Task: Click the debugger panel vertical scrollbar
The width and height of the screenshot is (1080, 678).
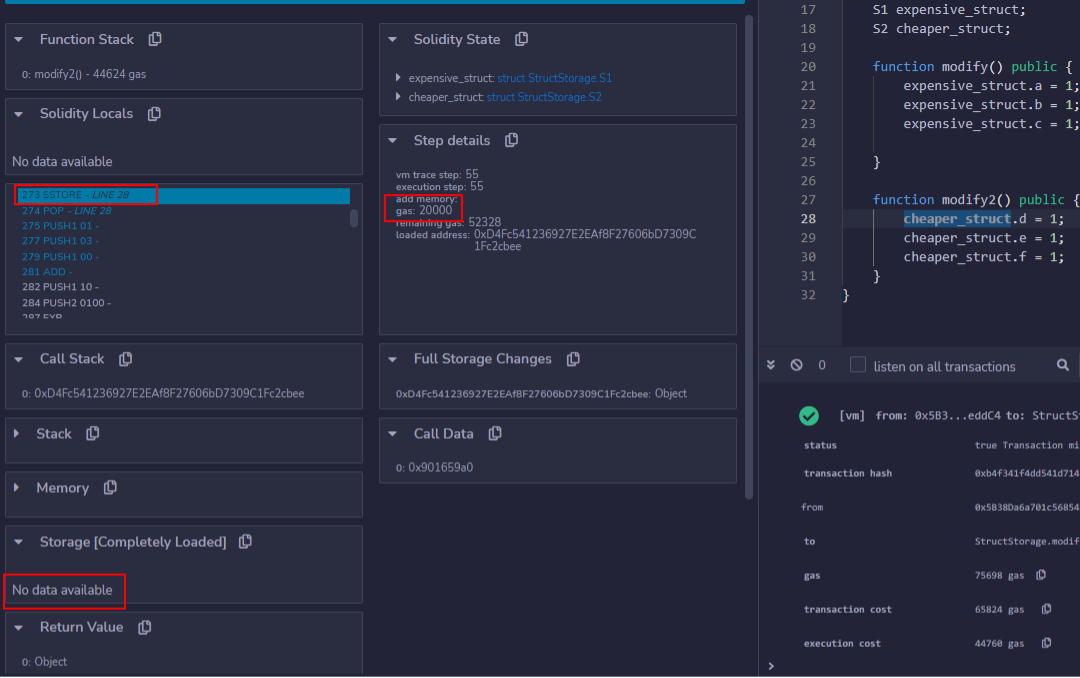Action: [x=749, y=255]
